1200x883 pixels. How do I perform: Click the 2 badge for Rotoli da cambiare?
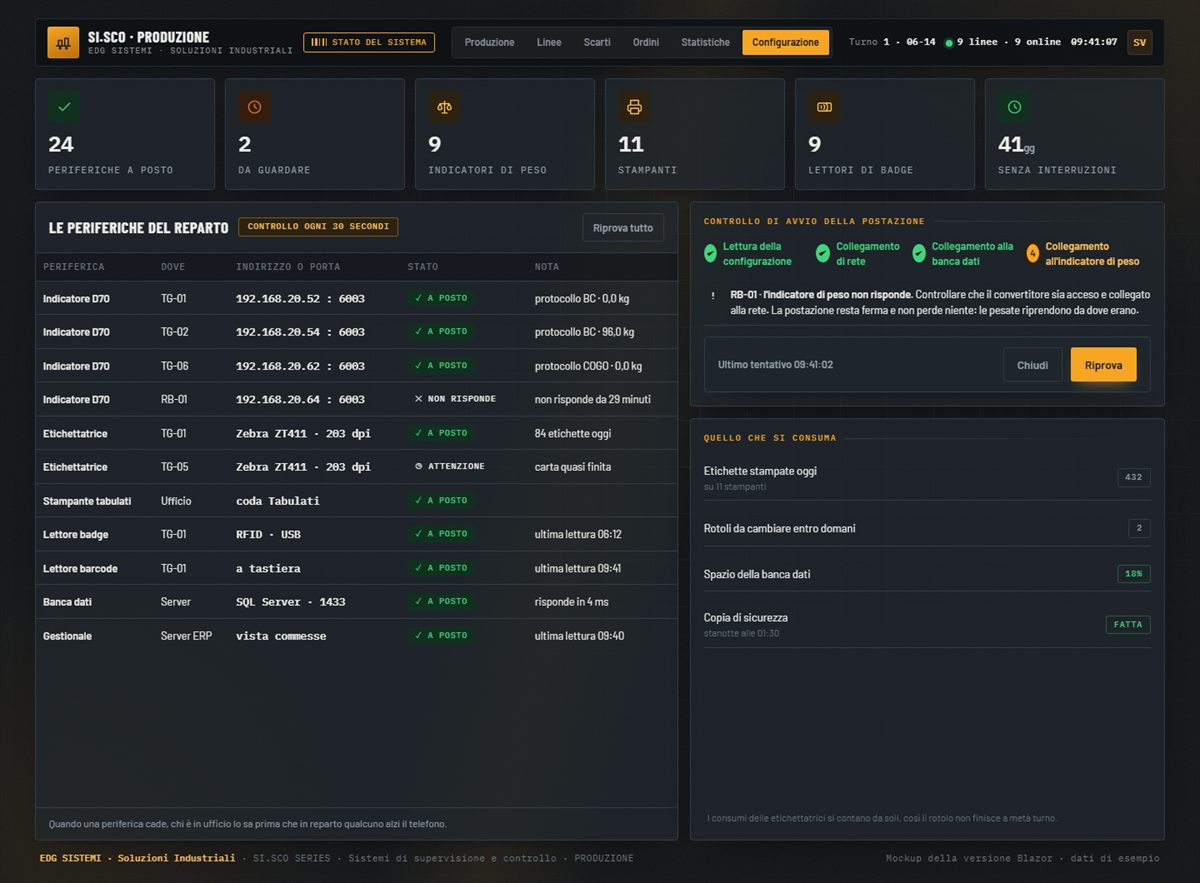pos(1139,528)
